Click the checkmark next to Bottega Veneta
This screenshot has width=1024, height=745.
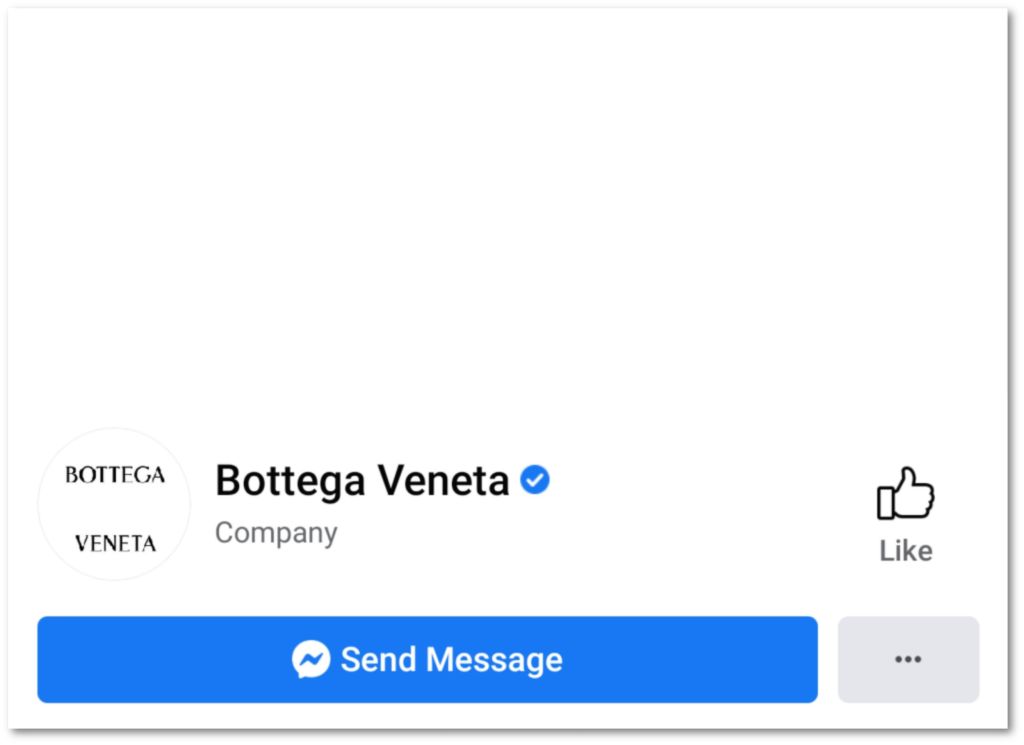(x=535, y=481)
